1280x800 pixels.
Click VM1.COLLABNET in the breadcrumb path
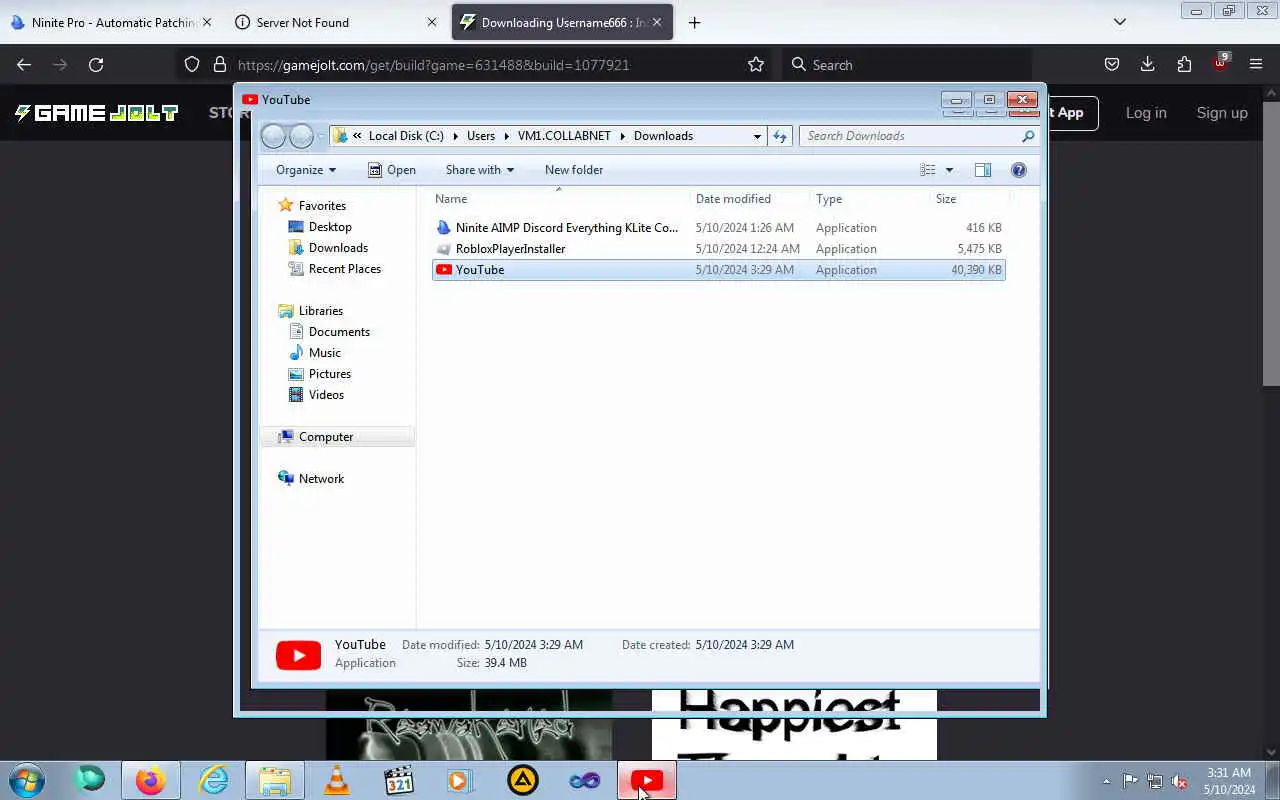click(564, 136)
